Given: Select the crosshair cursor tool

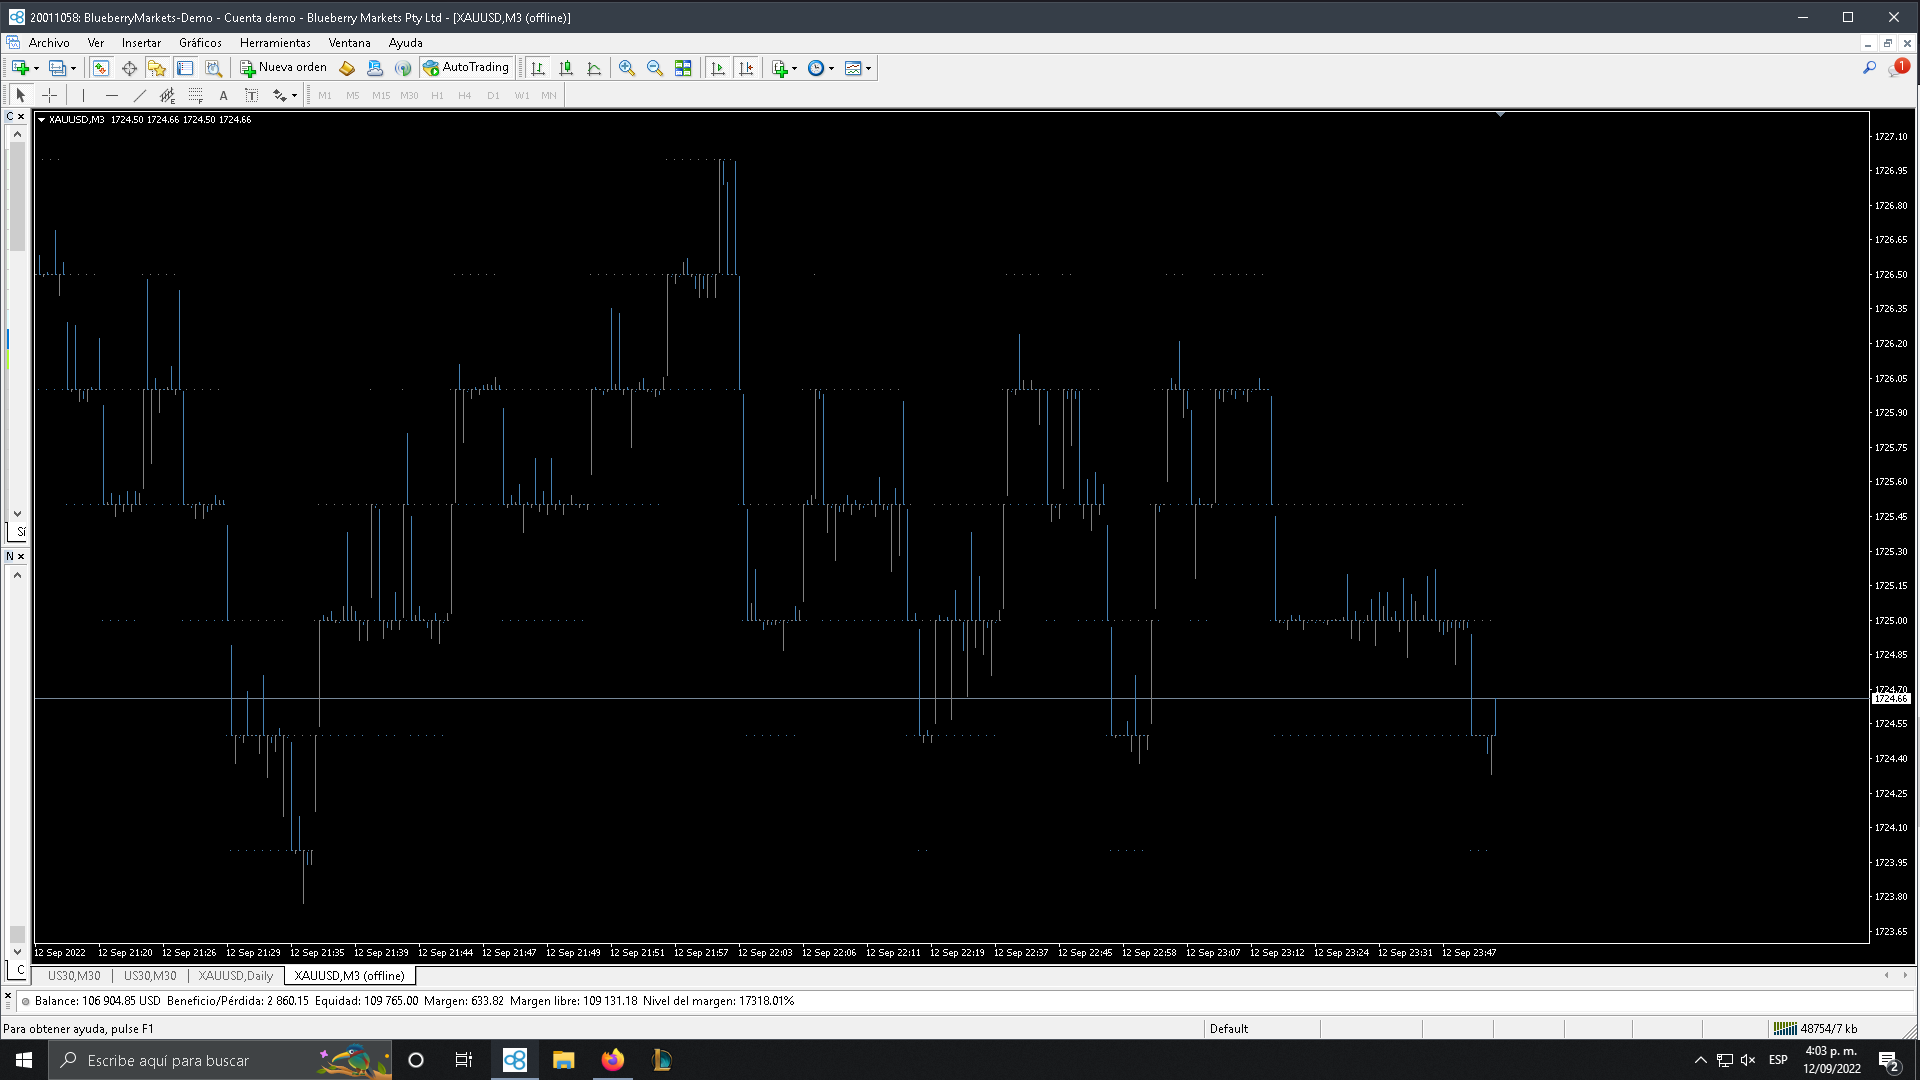Looking at the screenshot, I should tap(49, 95).
